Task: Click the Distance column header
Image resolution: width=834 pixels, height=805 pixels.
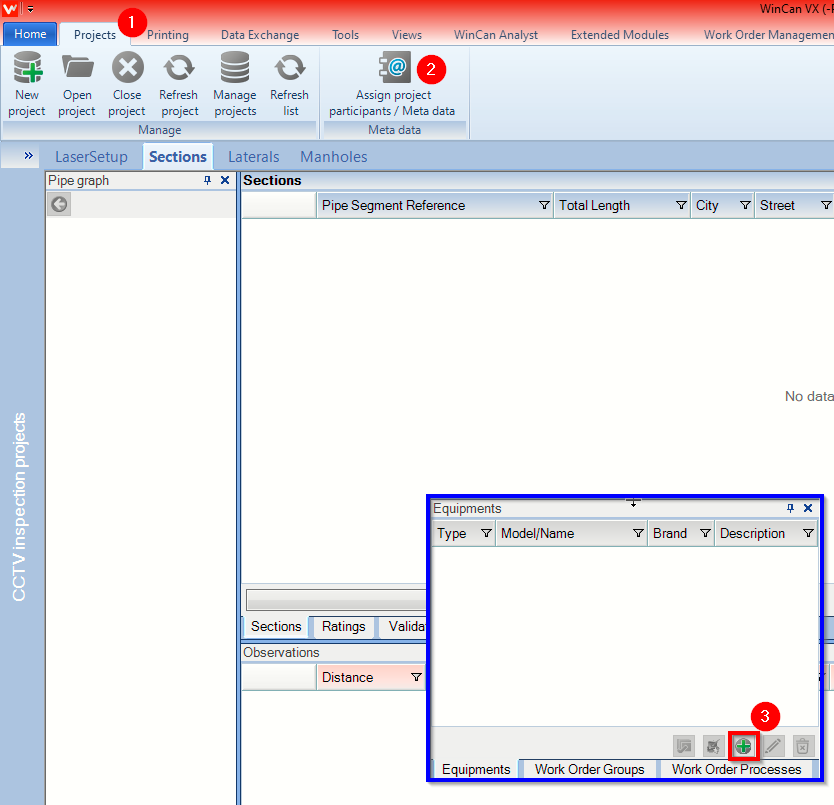Action: pos(371,677)
